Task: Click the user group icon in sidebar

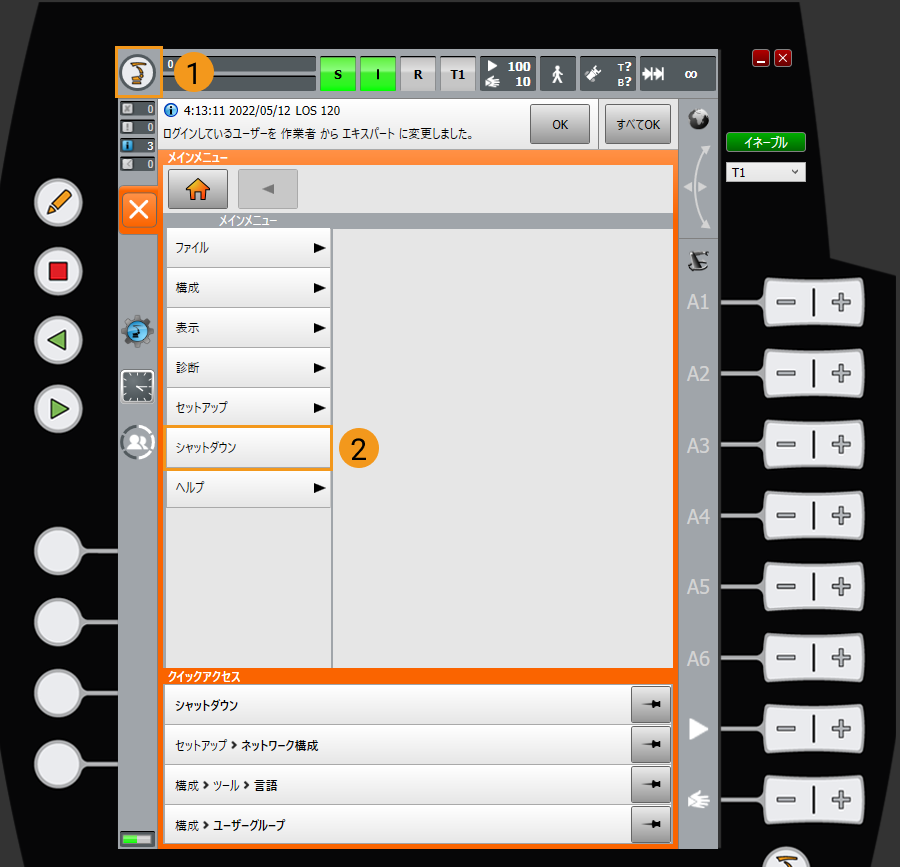Action: pos(138,442)
